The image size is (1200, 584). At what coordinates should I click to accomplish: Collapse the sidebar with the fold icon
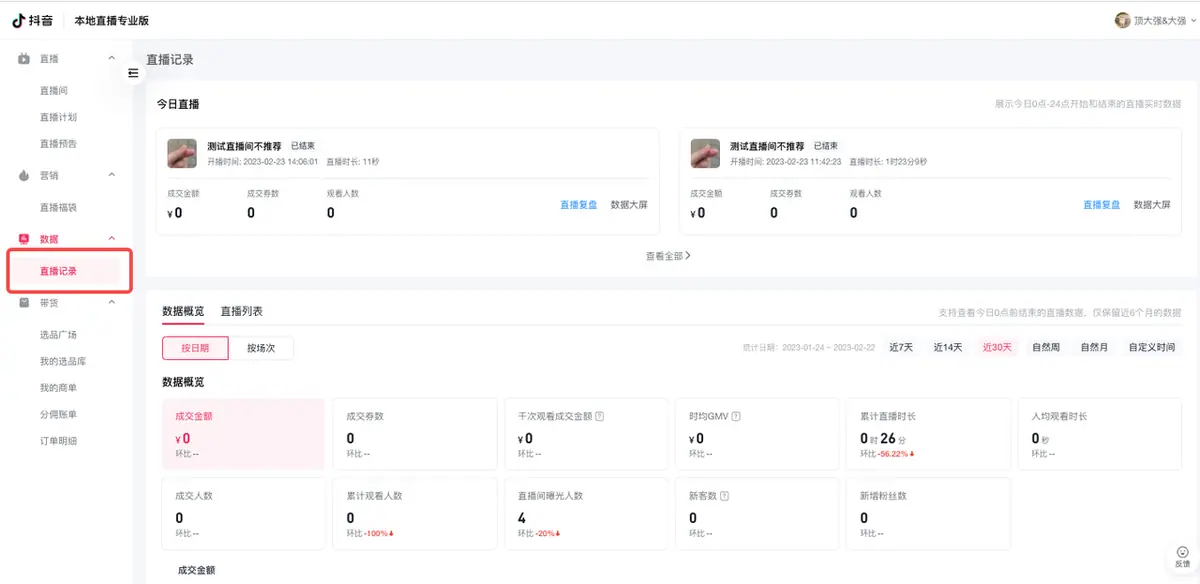(133, 72)
